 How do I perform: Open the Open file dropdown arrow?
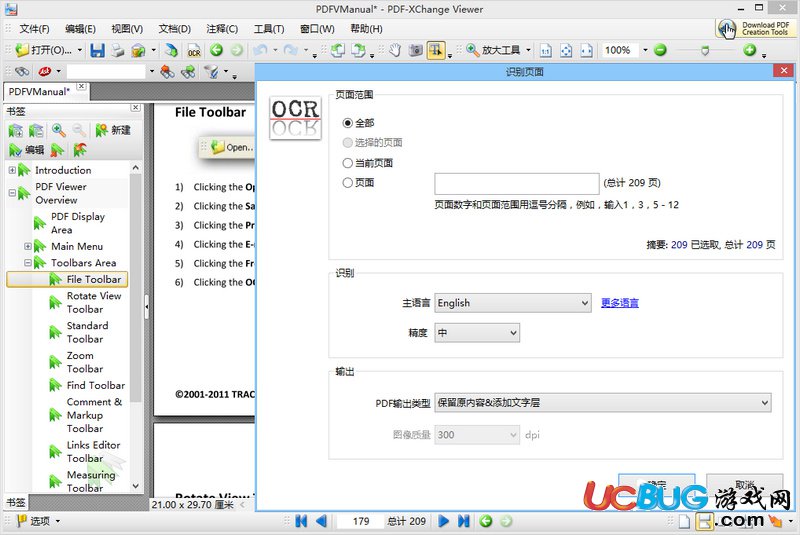[x=80, y=50]
